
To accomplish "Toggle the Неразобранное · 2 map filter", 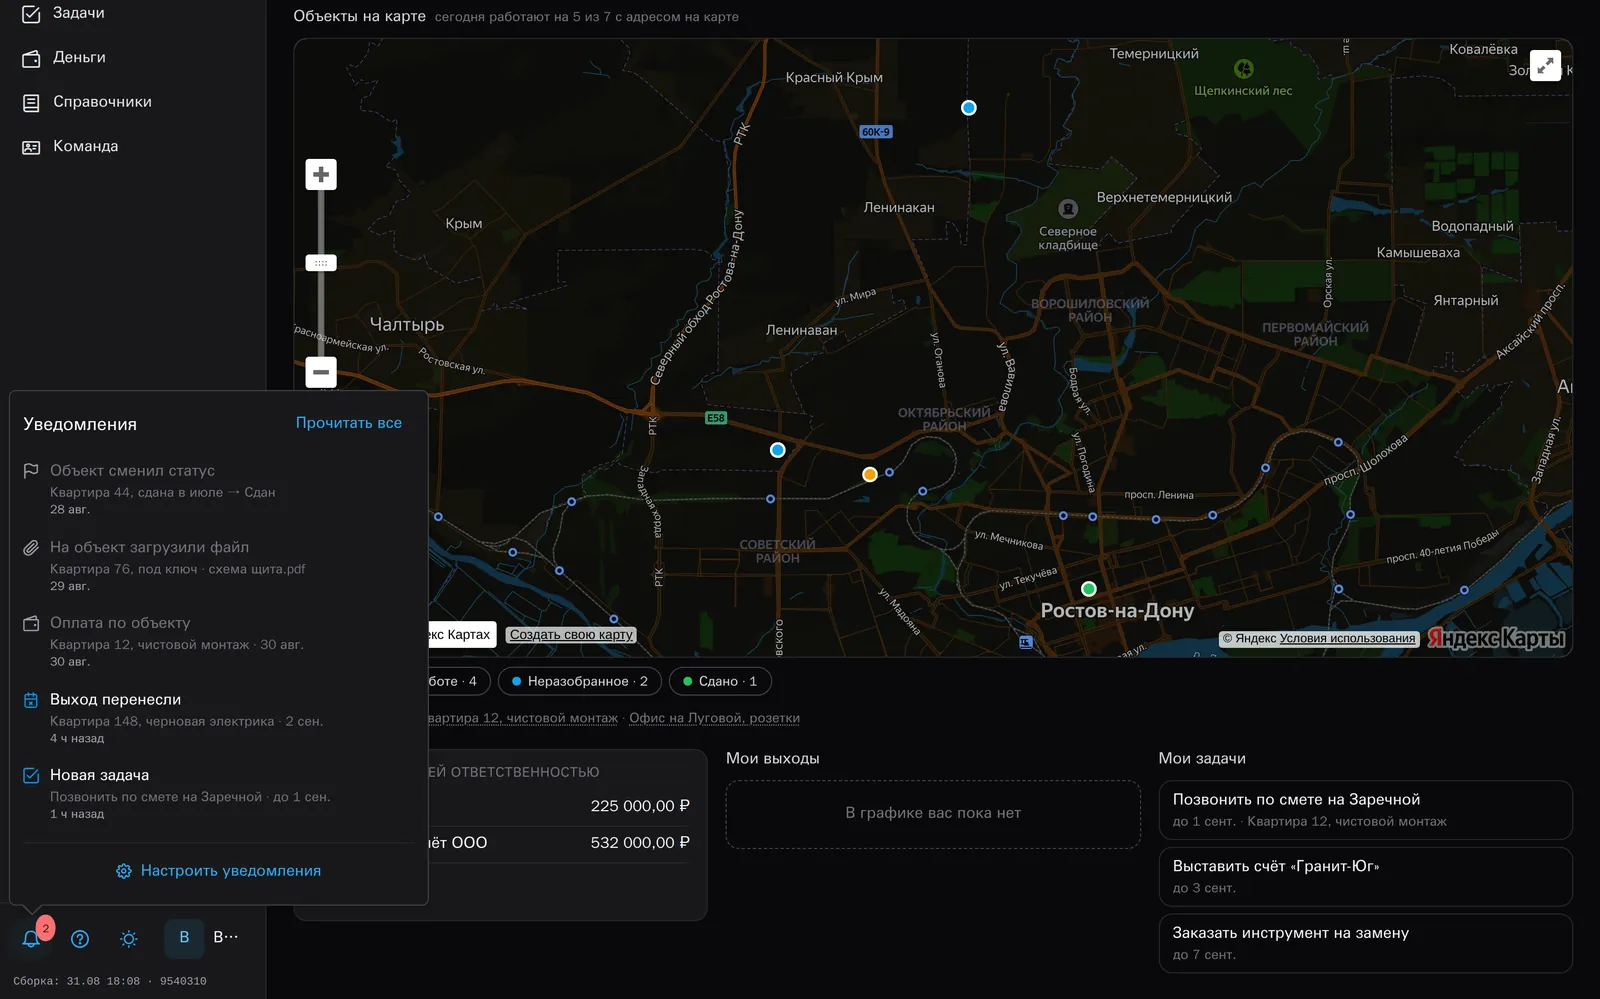I will 580,681.
